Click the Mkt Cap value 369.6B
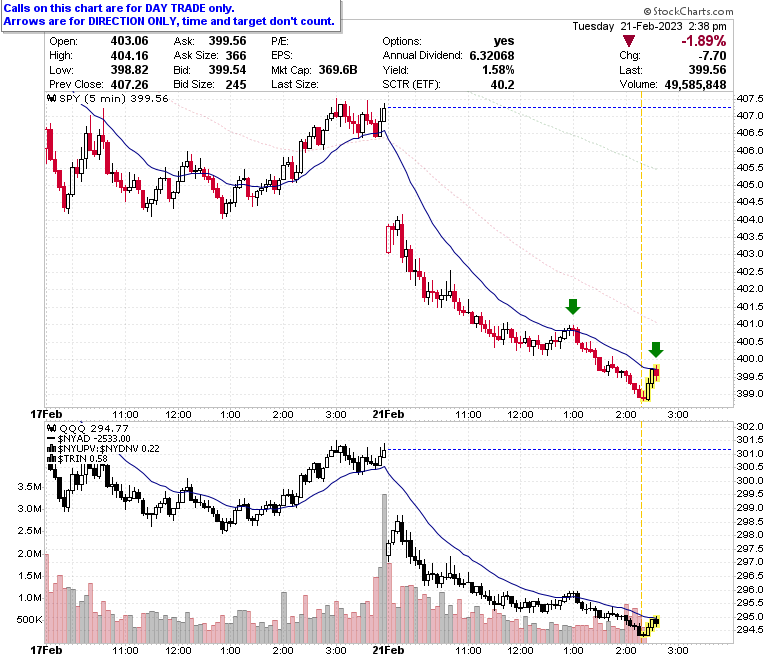The height and width of the screenshot is (659, 780). click(x=338, y=70)
